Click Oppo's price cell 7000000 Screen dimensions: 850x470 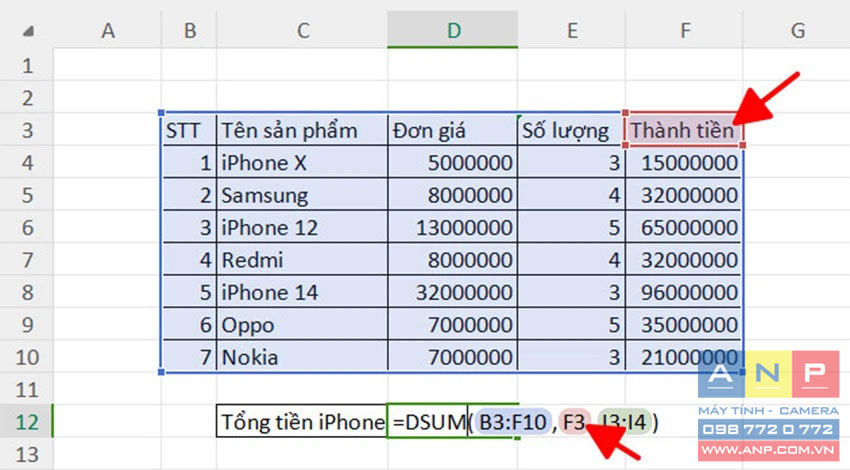[453, 325]
